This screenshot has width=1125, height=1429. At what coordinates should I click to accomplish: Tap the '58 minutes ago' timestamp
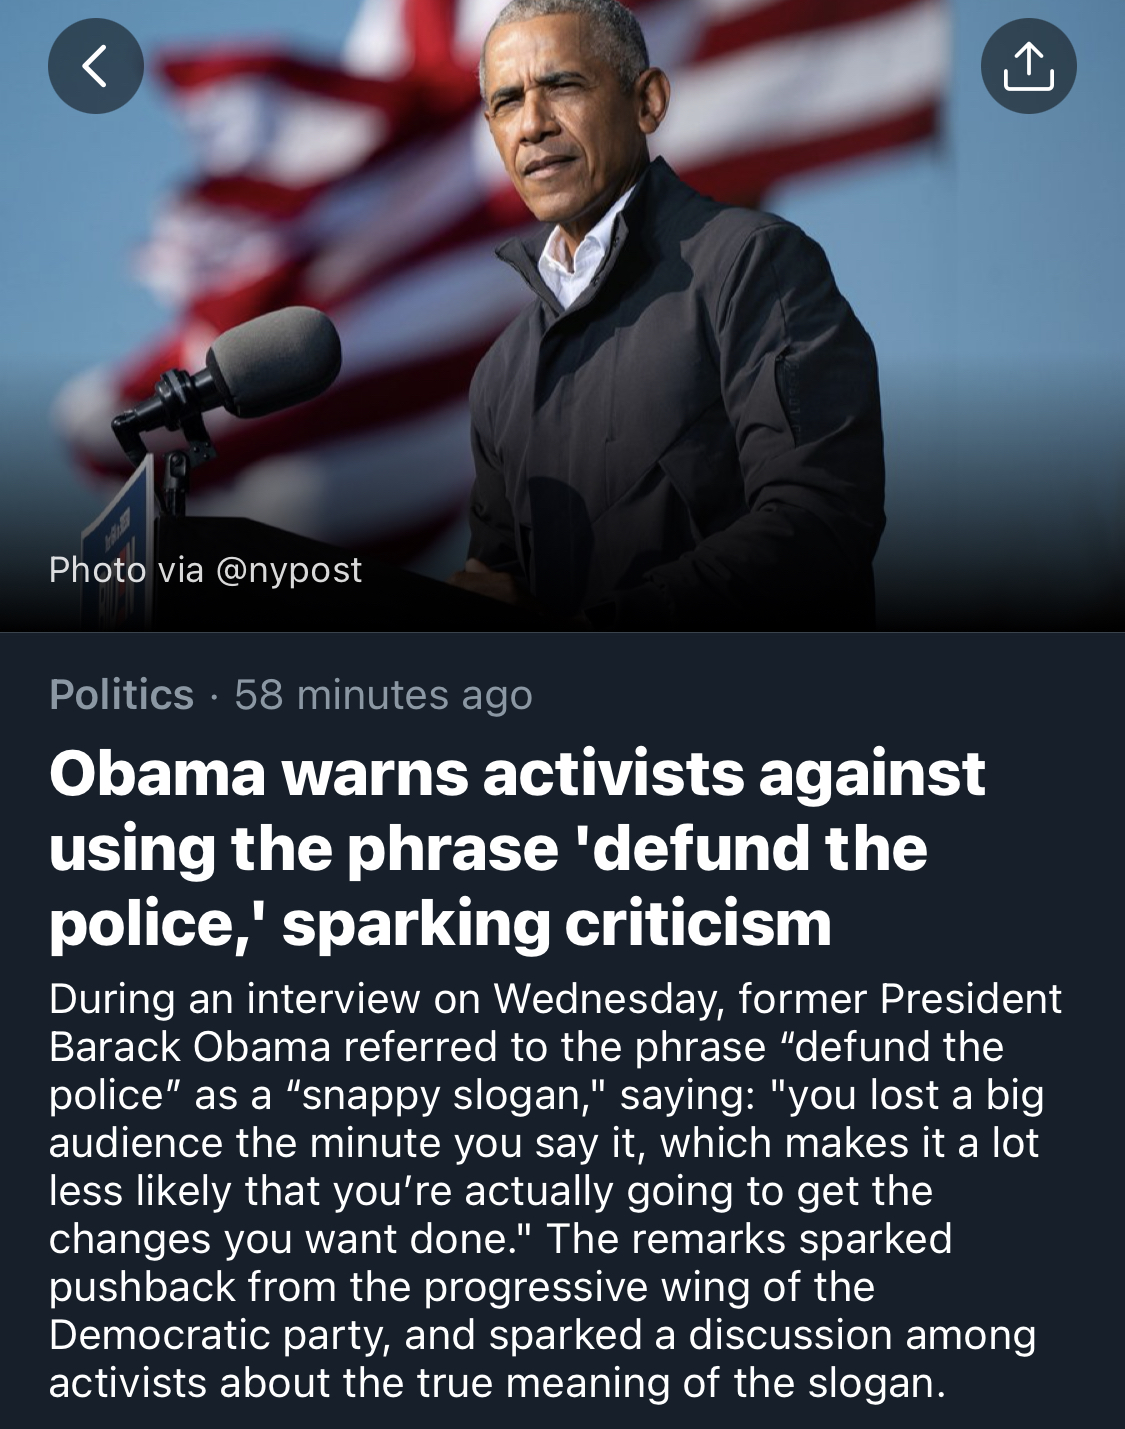pyautogui.click(x=383, y=694)
